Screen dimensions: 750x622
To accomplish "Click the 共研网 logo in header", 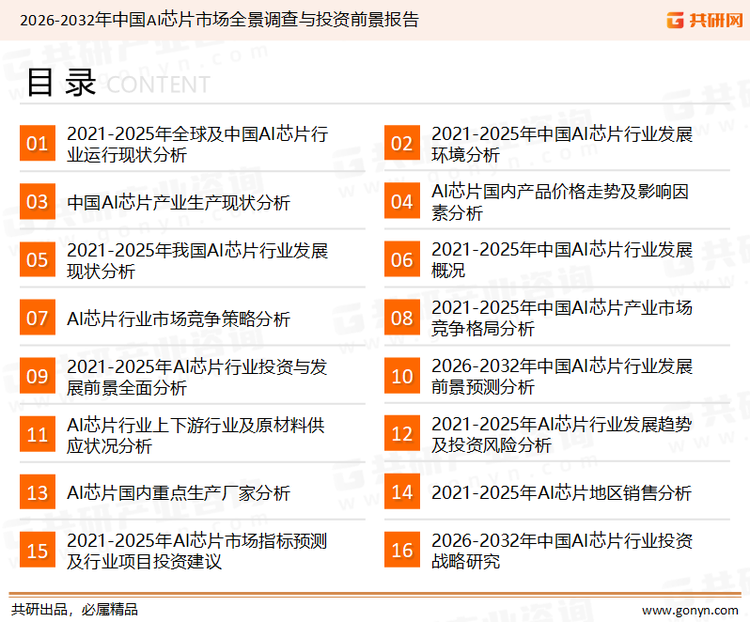I will pyautogui.click(x=705, y=20).
